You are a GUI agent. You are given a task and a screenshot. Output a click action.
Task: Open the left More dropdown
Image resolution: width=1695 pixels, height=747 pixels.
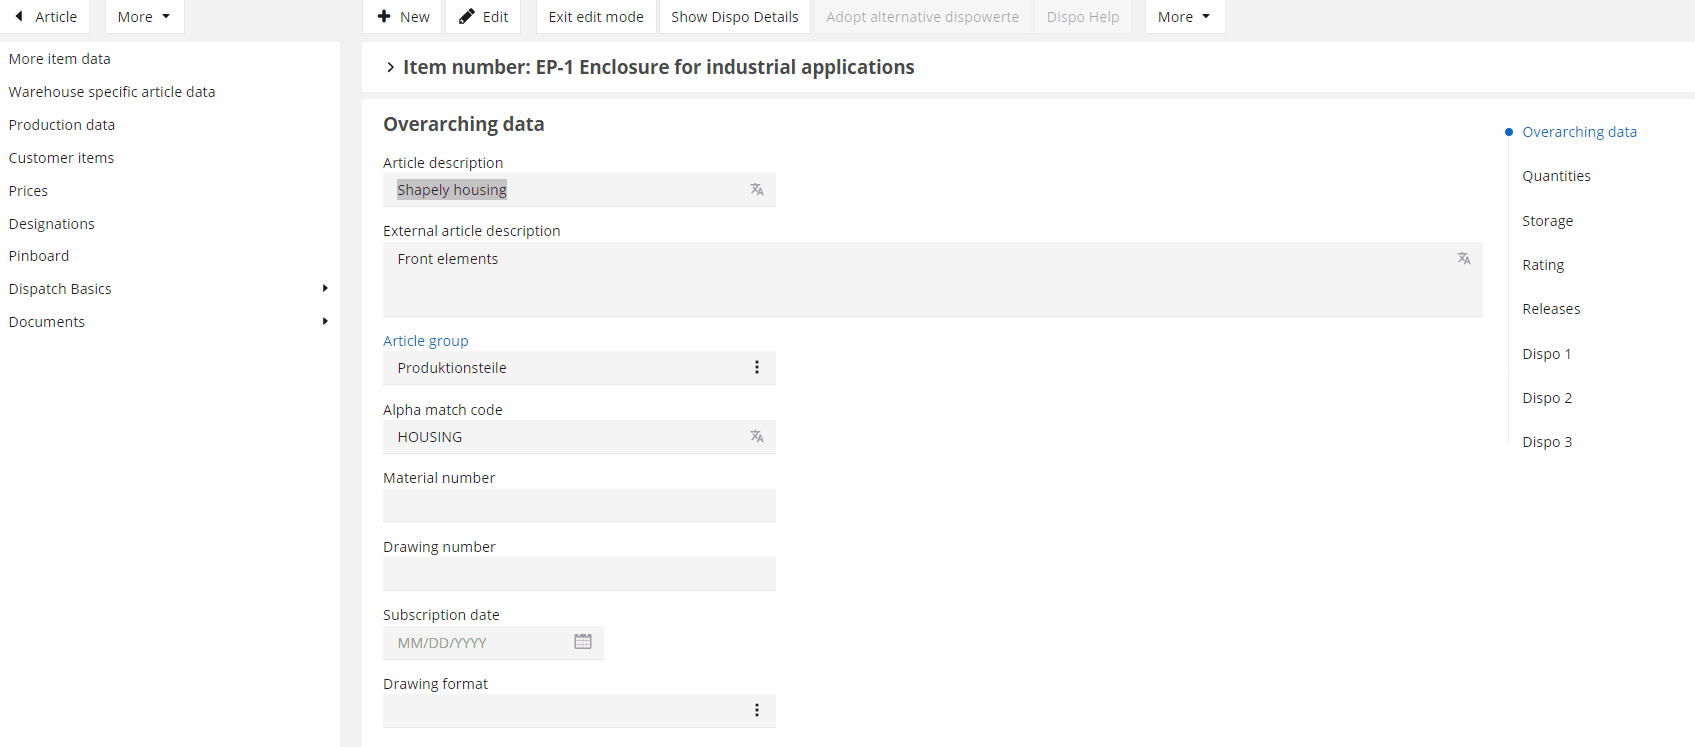point(144,16)
